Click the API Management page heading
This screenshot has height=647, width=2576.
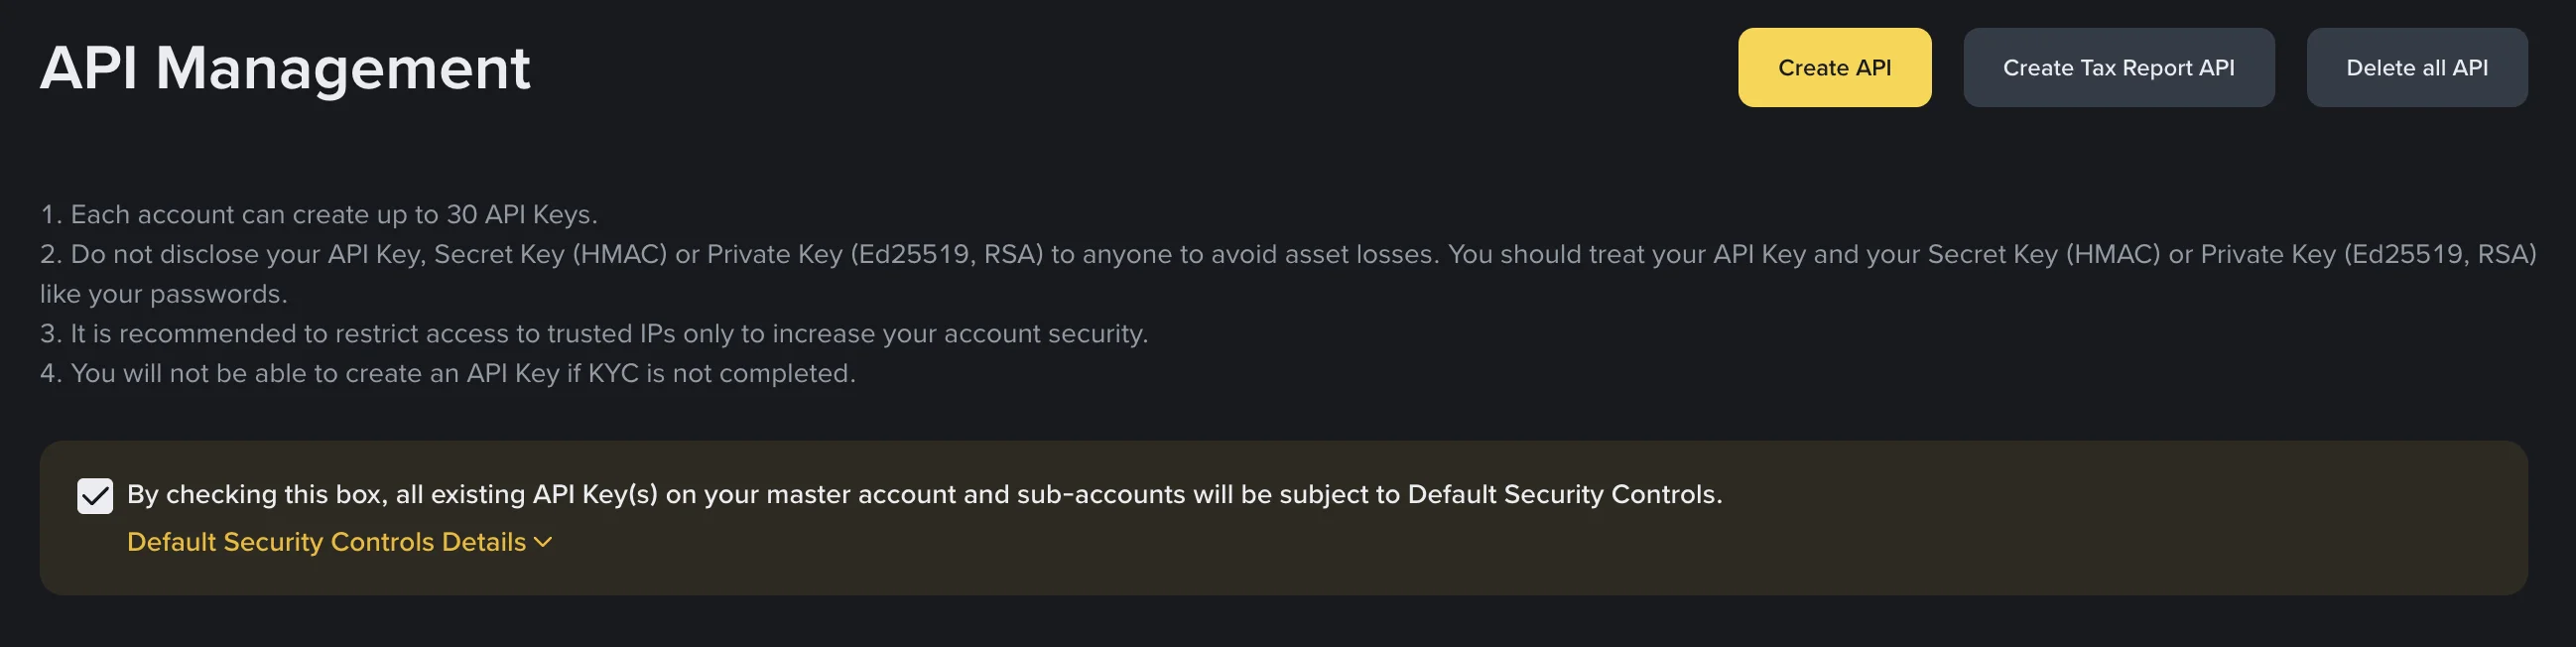(287, 68)
